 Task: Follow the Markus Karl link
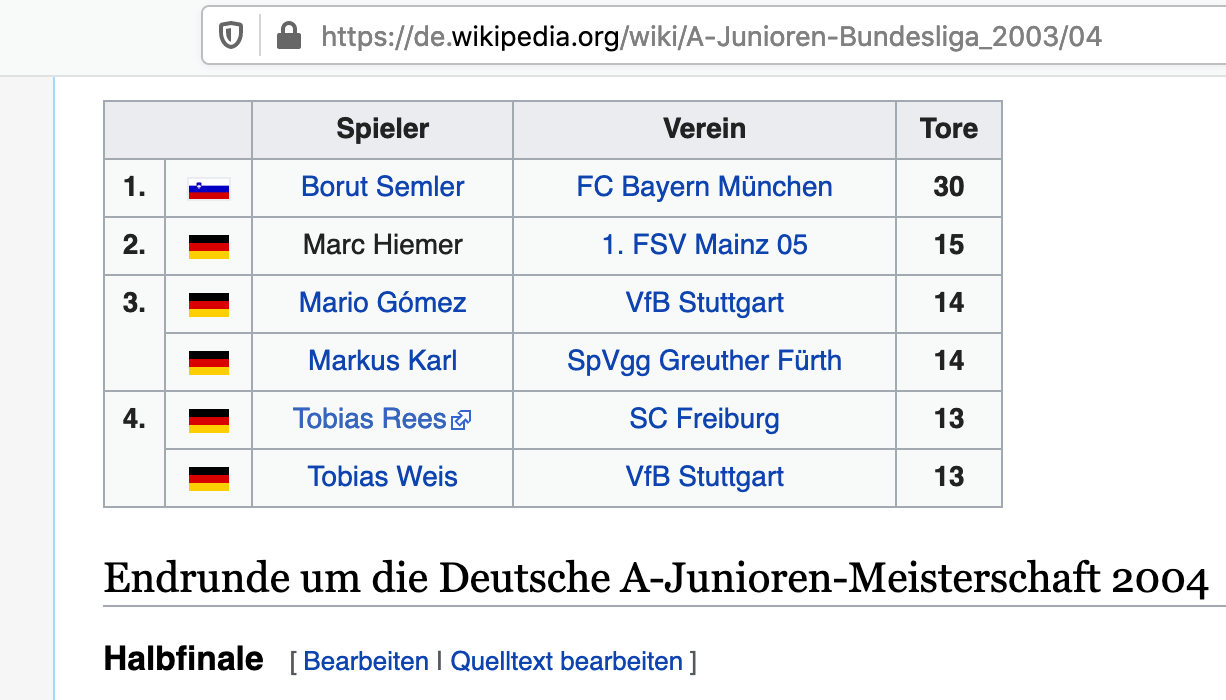pos(383,361)
